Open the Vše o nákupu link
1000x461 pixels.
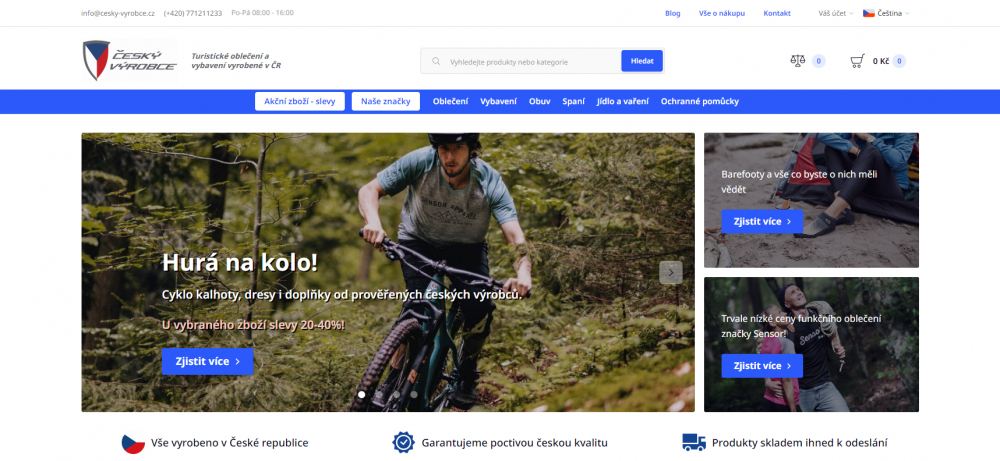click(721, 13)
